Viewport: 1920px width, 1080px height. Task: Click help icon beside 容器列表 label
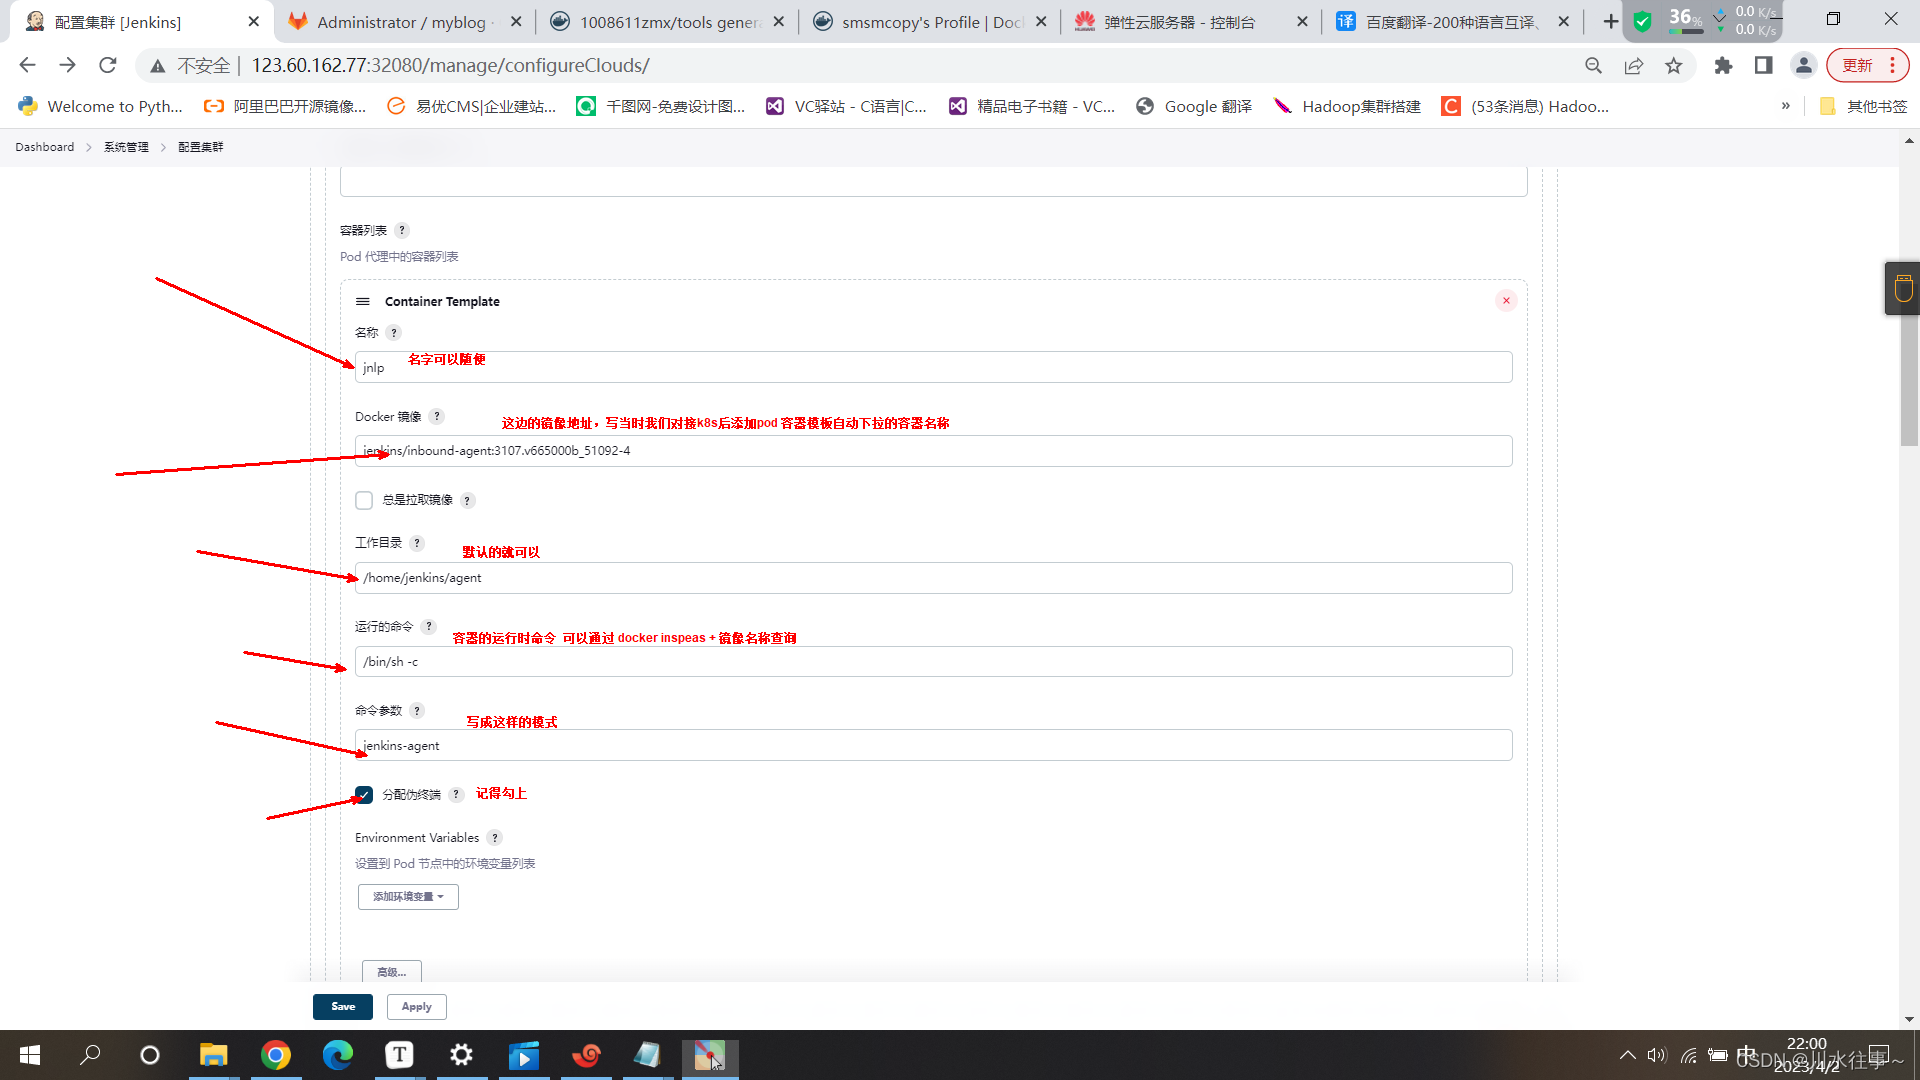(402, 231)
